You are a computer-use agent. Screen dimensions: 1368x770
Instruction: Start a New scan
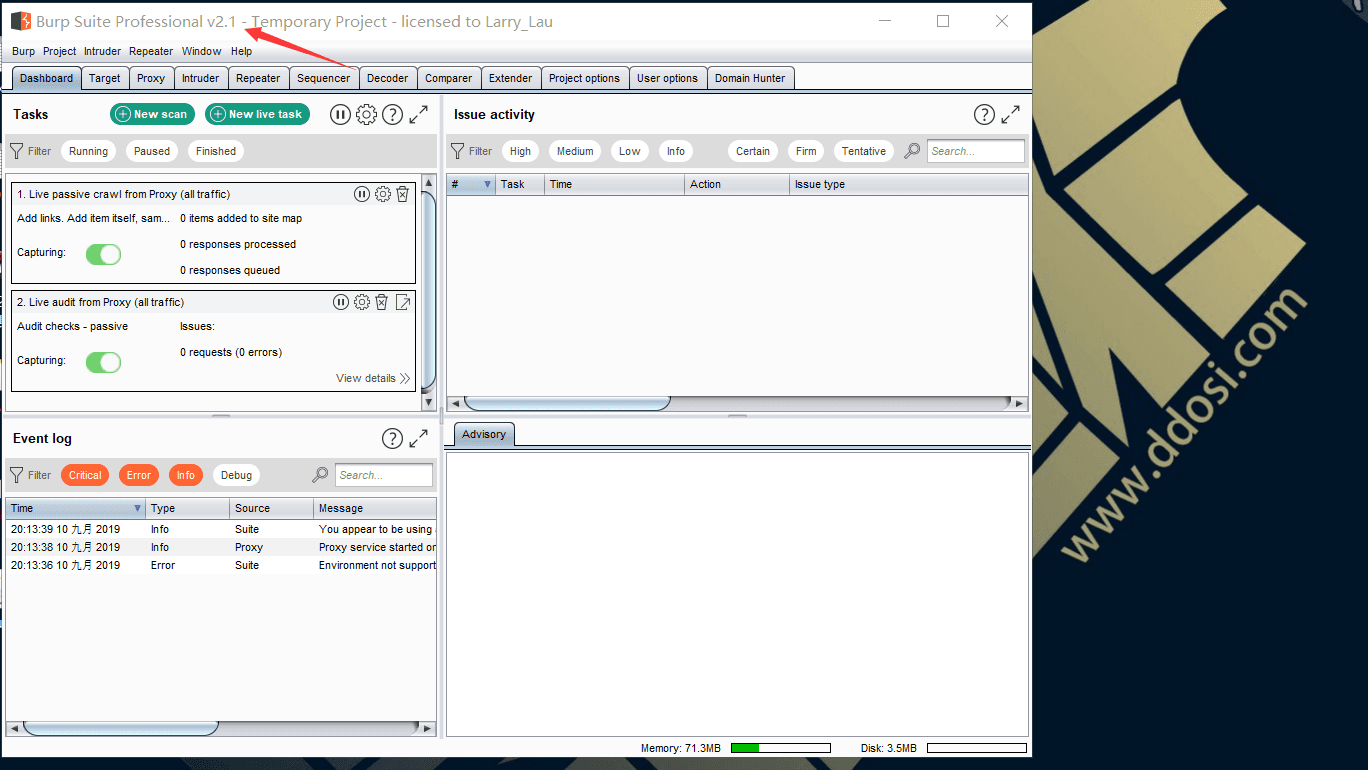point(152,114)
